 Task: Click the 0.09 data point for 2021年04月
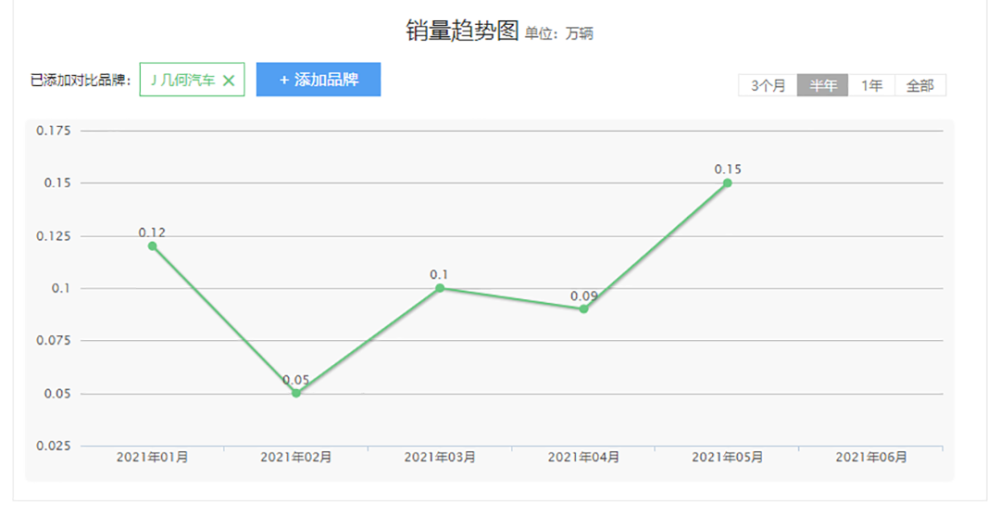click(x=584, y=309)
